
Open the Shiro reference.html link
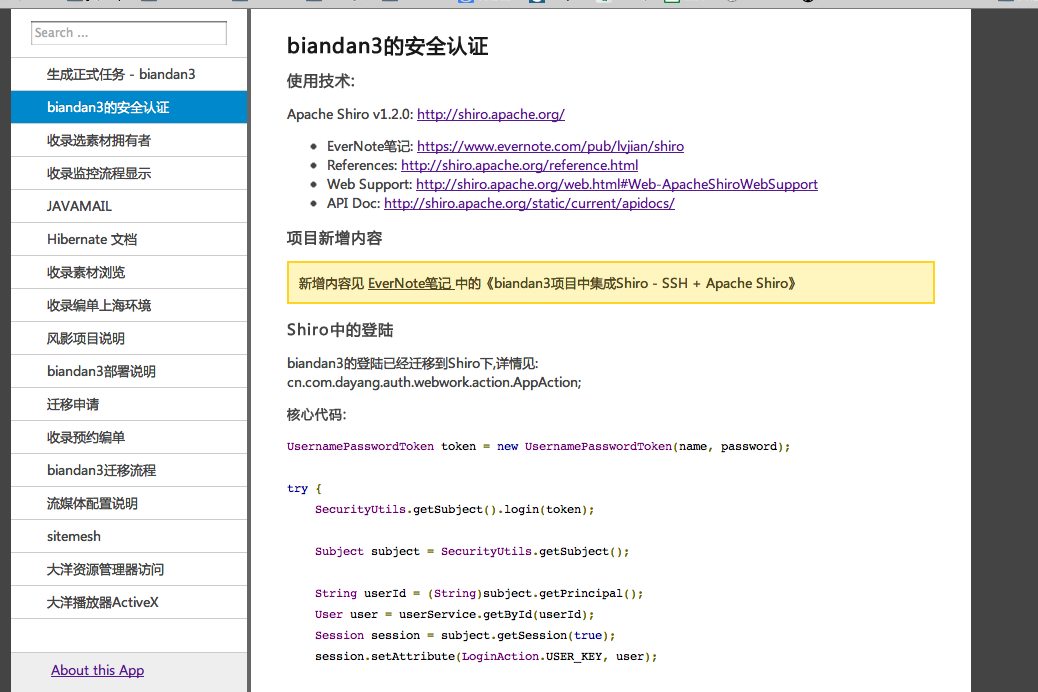pos(519,165)
